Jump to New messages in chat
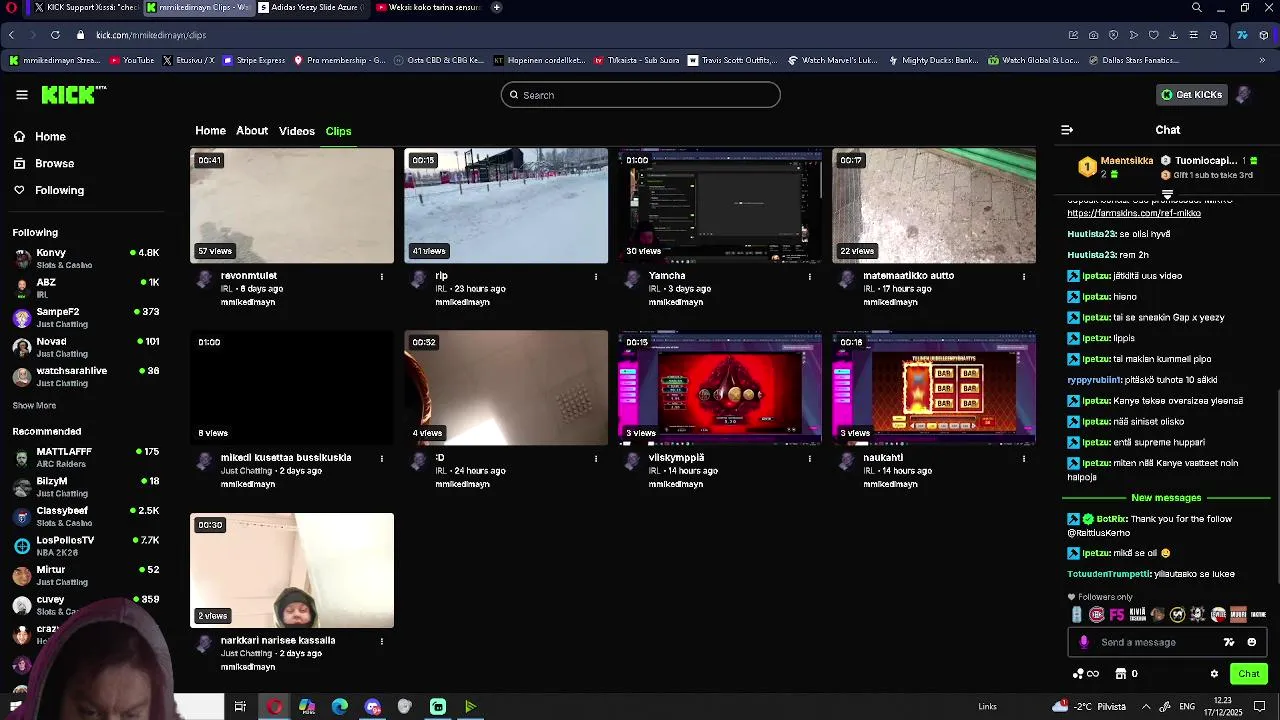 [1166, 498]
